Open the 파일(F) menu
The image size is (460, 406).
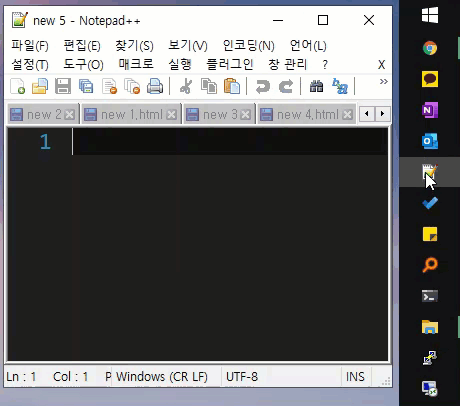pyautogui.click(x=30, y=46)
